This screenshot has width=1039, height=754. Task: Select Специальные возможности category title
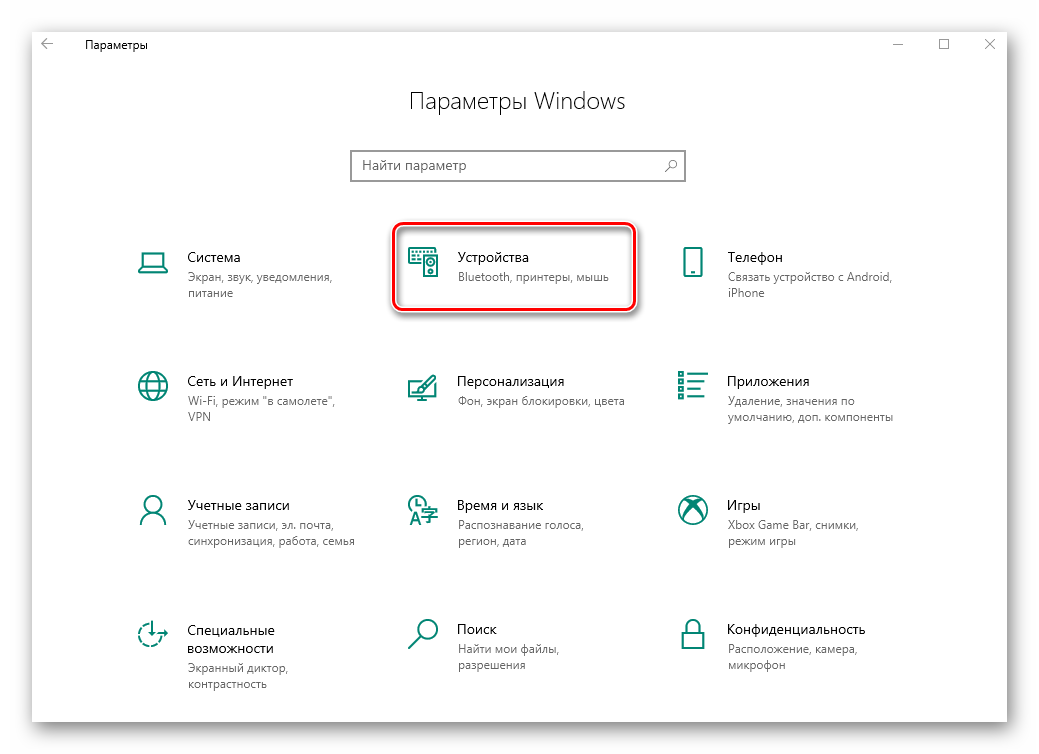click(230, 639)
